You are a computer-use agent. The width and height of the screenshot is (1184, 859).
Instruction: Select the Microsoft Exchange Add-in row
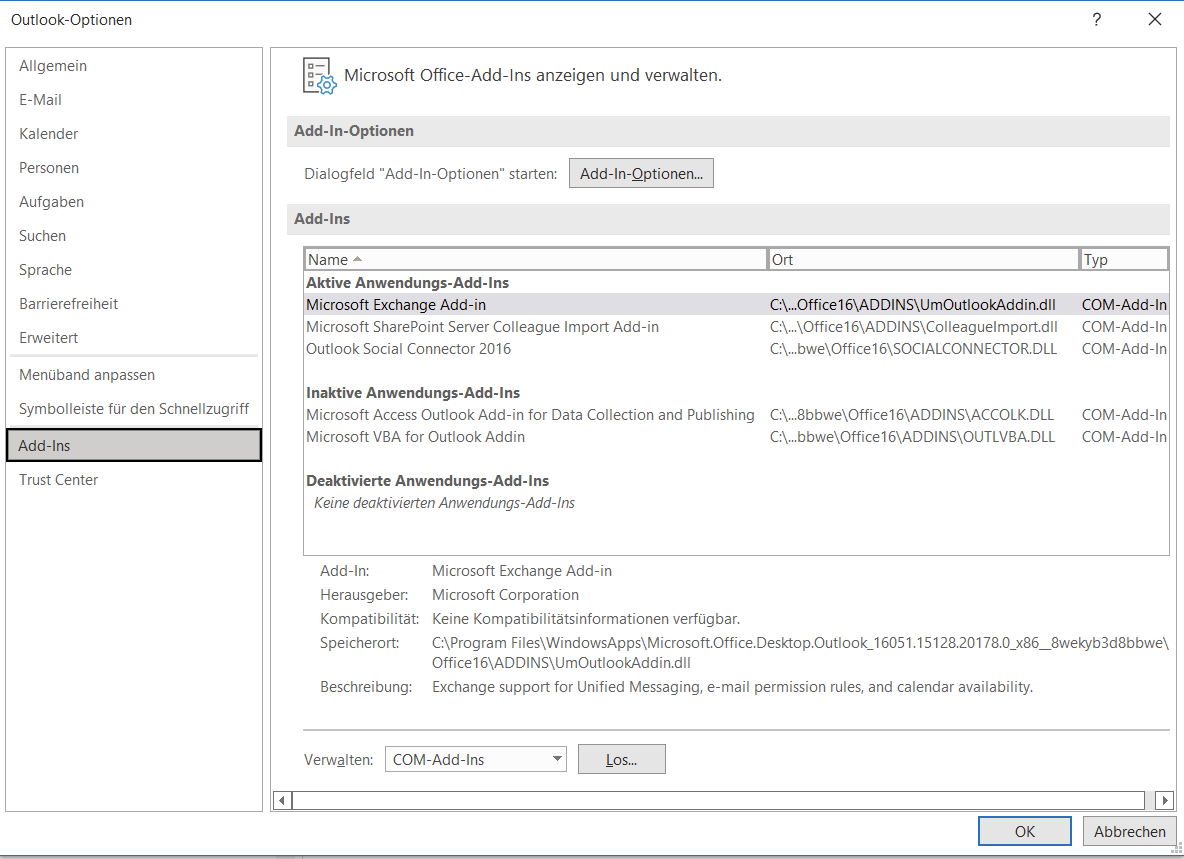click(x=736, y=304)
